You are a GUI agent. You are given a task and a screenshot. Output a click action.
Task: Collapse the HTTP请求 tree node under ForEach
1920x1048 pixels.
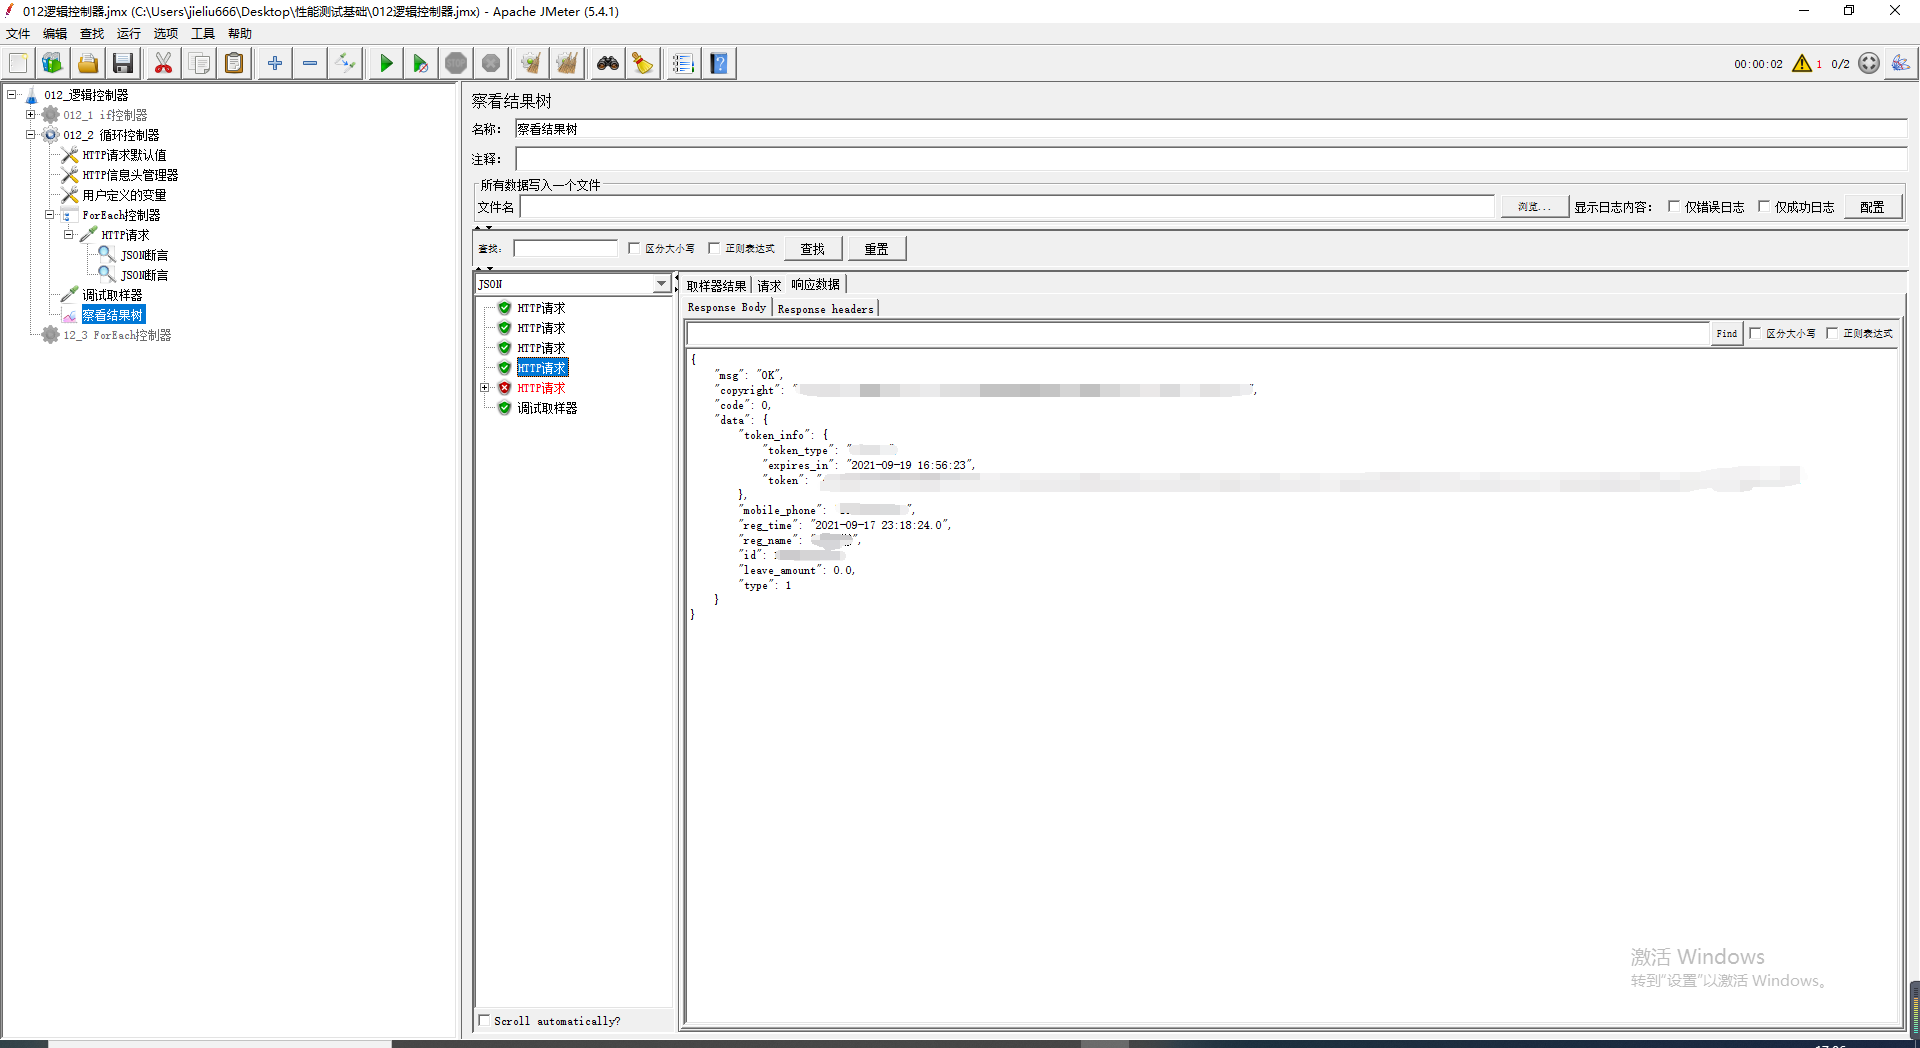coord(69,235)
